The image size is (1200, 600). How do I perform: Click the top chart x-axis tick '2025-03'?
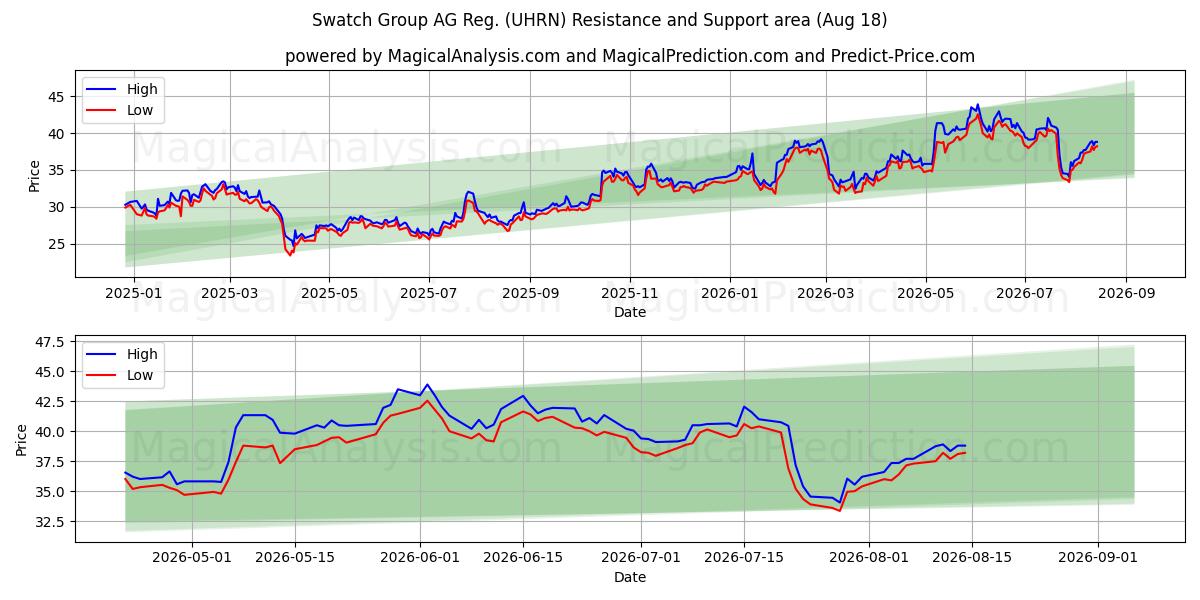(229, 293)
